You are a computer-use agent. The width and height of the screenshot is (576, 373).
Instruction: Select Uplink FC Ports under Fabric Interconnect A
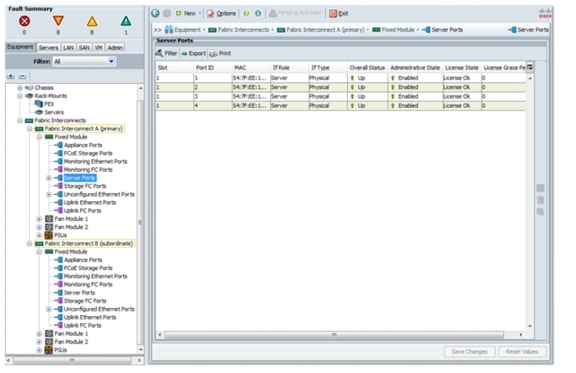tap(82, 211)
